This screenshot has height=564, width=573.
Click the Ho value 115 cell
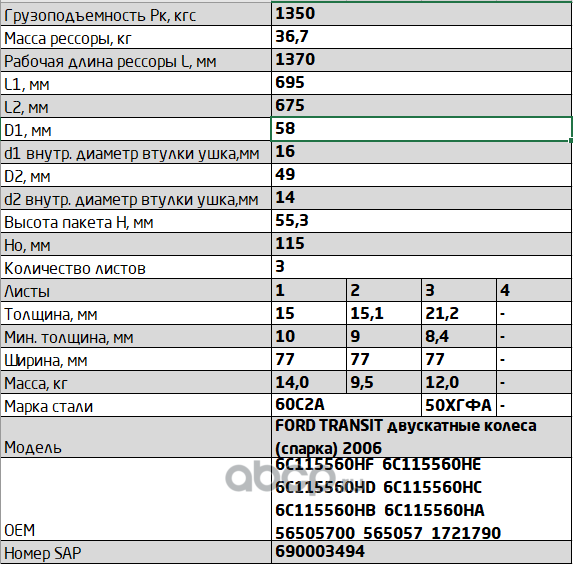pos(421,244)
